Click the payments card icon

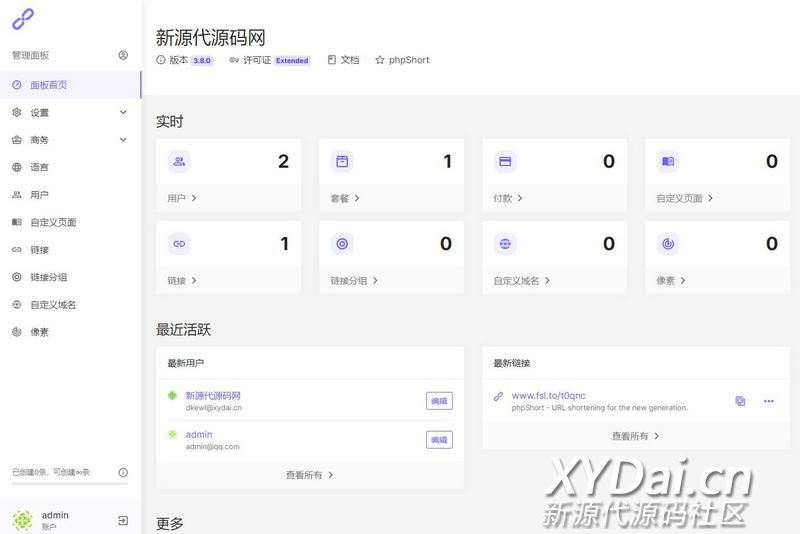[x=505, y=161]
